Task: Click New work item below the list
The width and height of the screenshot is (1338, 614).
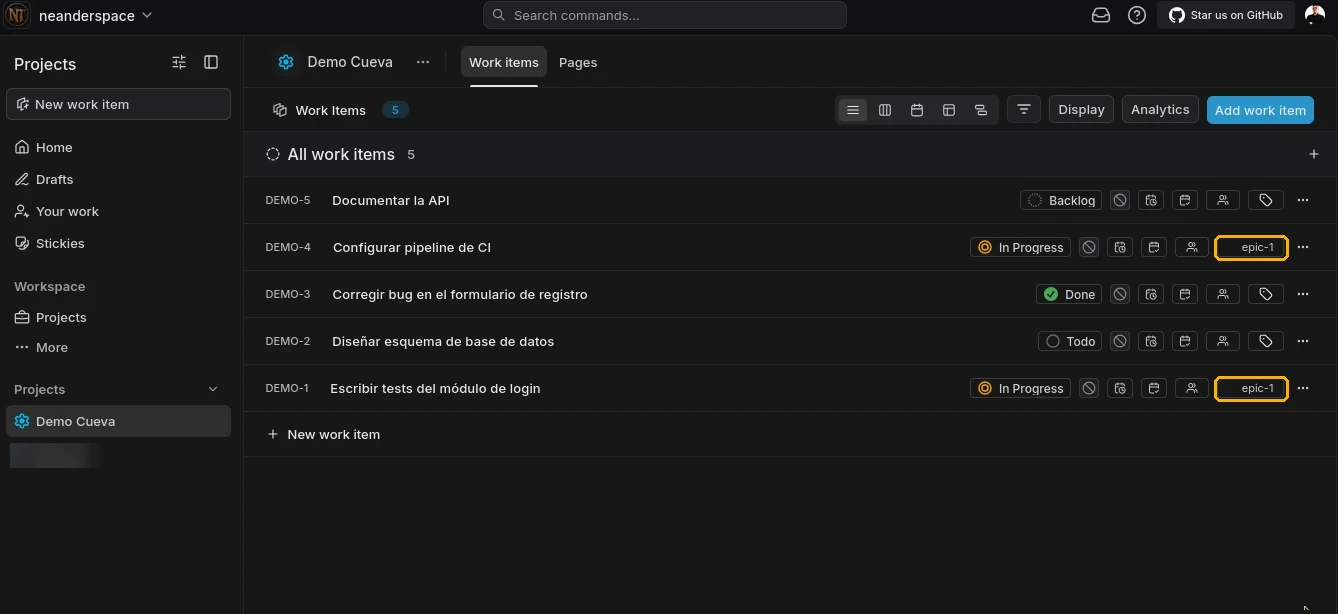Action: [x=324, y=434]
